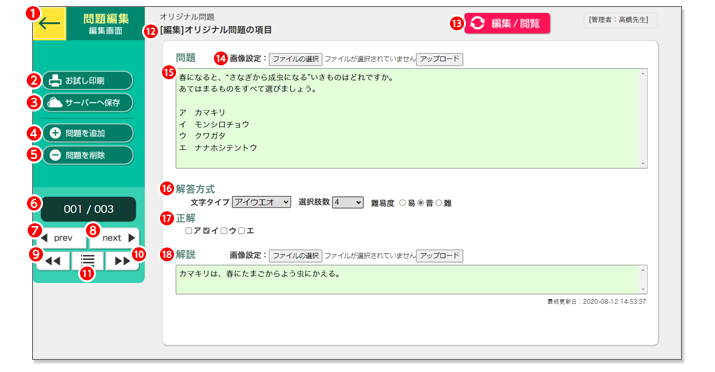Screen dimensions: 715x372
Task: Open the question list icon
Action: click(88, 261)
